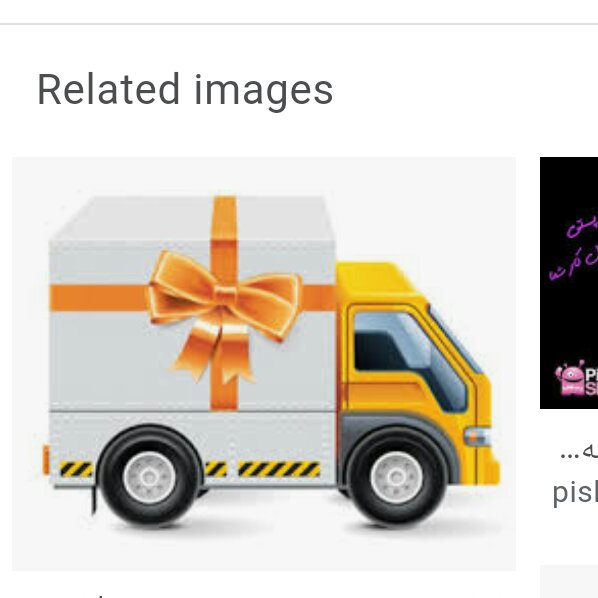Screen dimensions: 598x598
Task: Click the truck's front wheel
Action: pyautogui.click(x=397, y=477)
